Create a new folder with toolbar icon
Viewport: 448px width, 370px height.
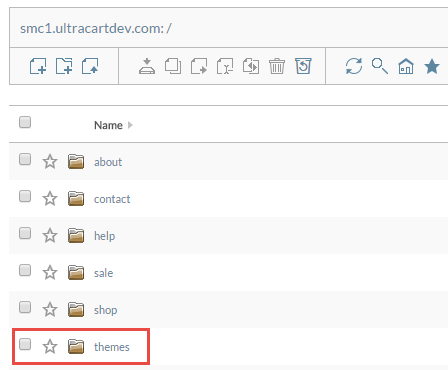[64, 66]
